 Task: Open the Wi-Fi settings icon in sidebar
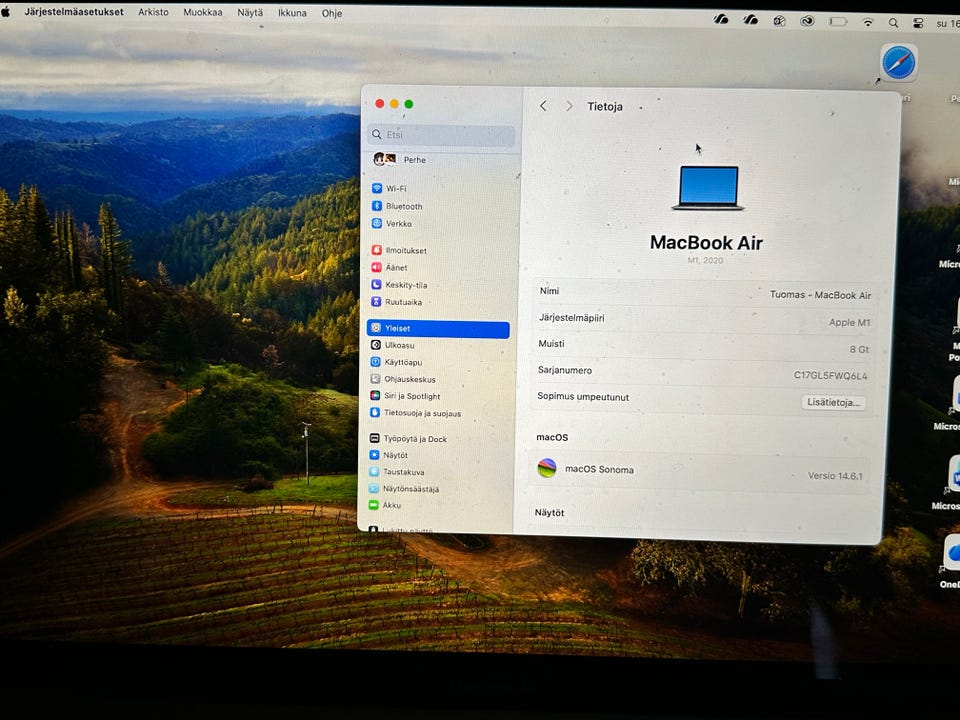[x=377, y=189]
